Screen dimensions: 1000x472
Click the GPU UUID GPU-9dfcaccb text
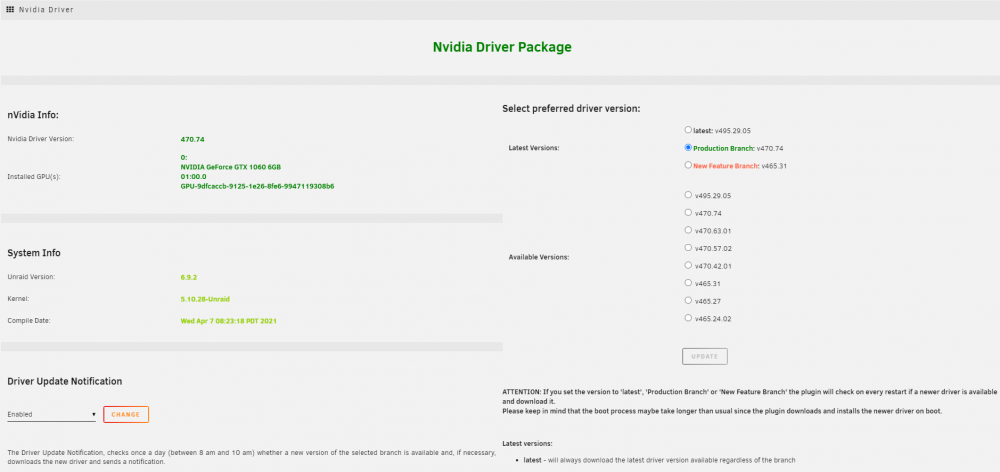(x=258, y=187)
